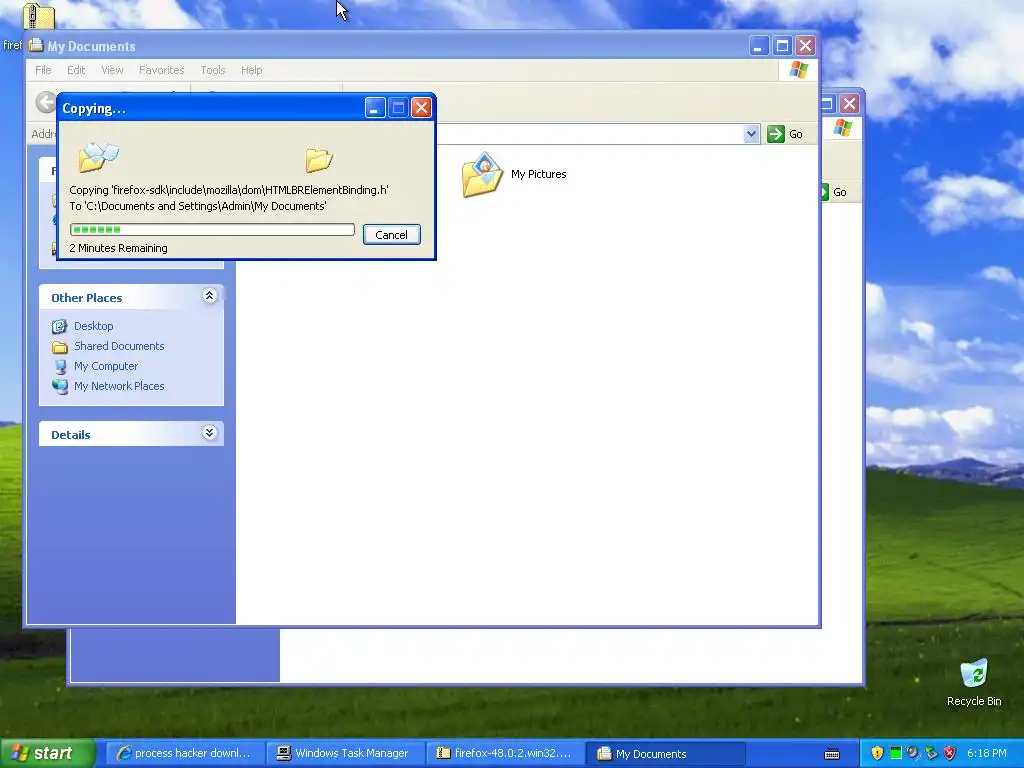The height and width of the screenshot is (768, 1024).
Task: Open the File menu
Action: click(43, 70)
